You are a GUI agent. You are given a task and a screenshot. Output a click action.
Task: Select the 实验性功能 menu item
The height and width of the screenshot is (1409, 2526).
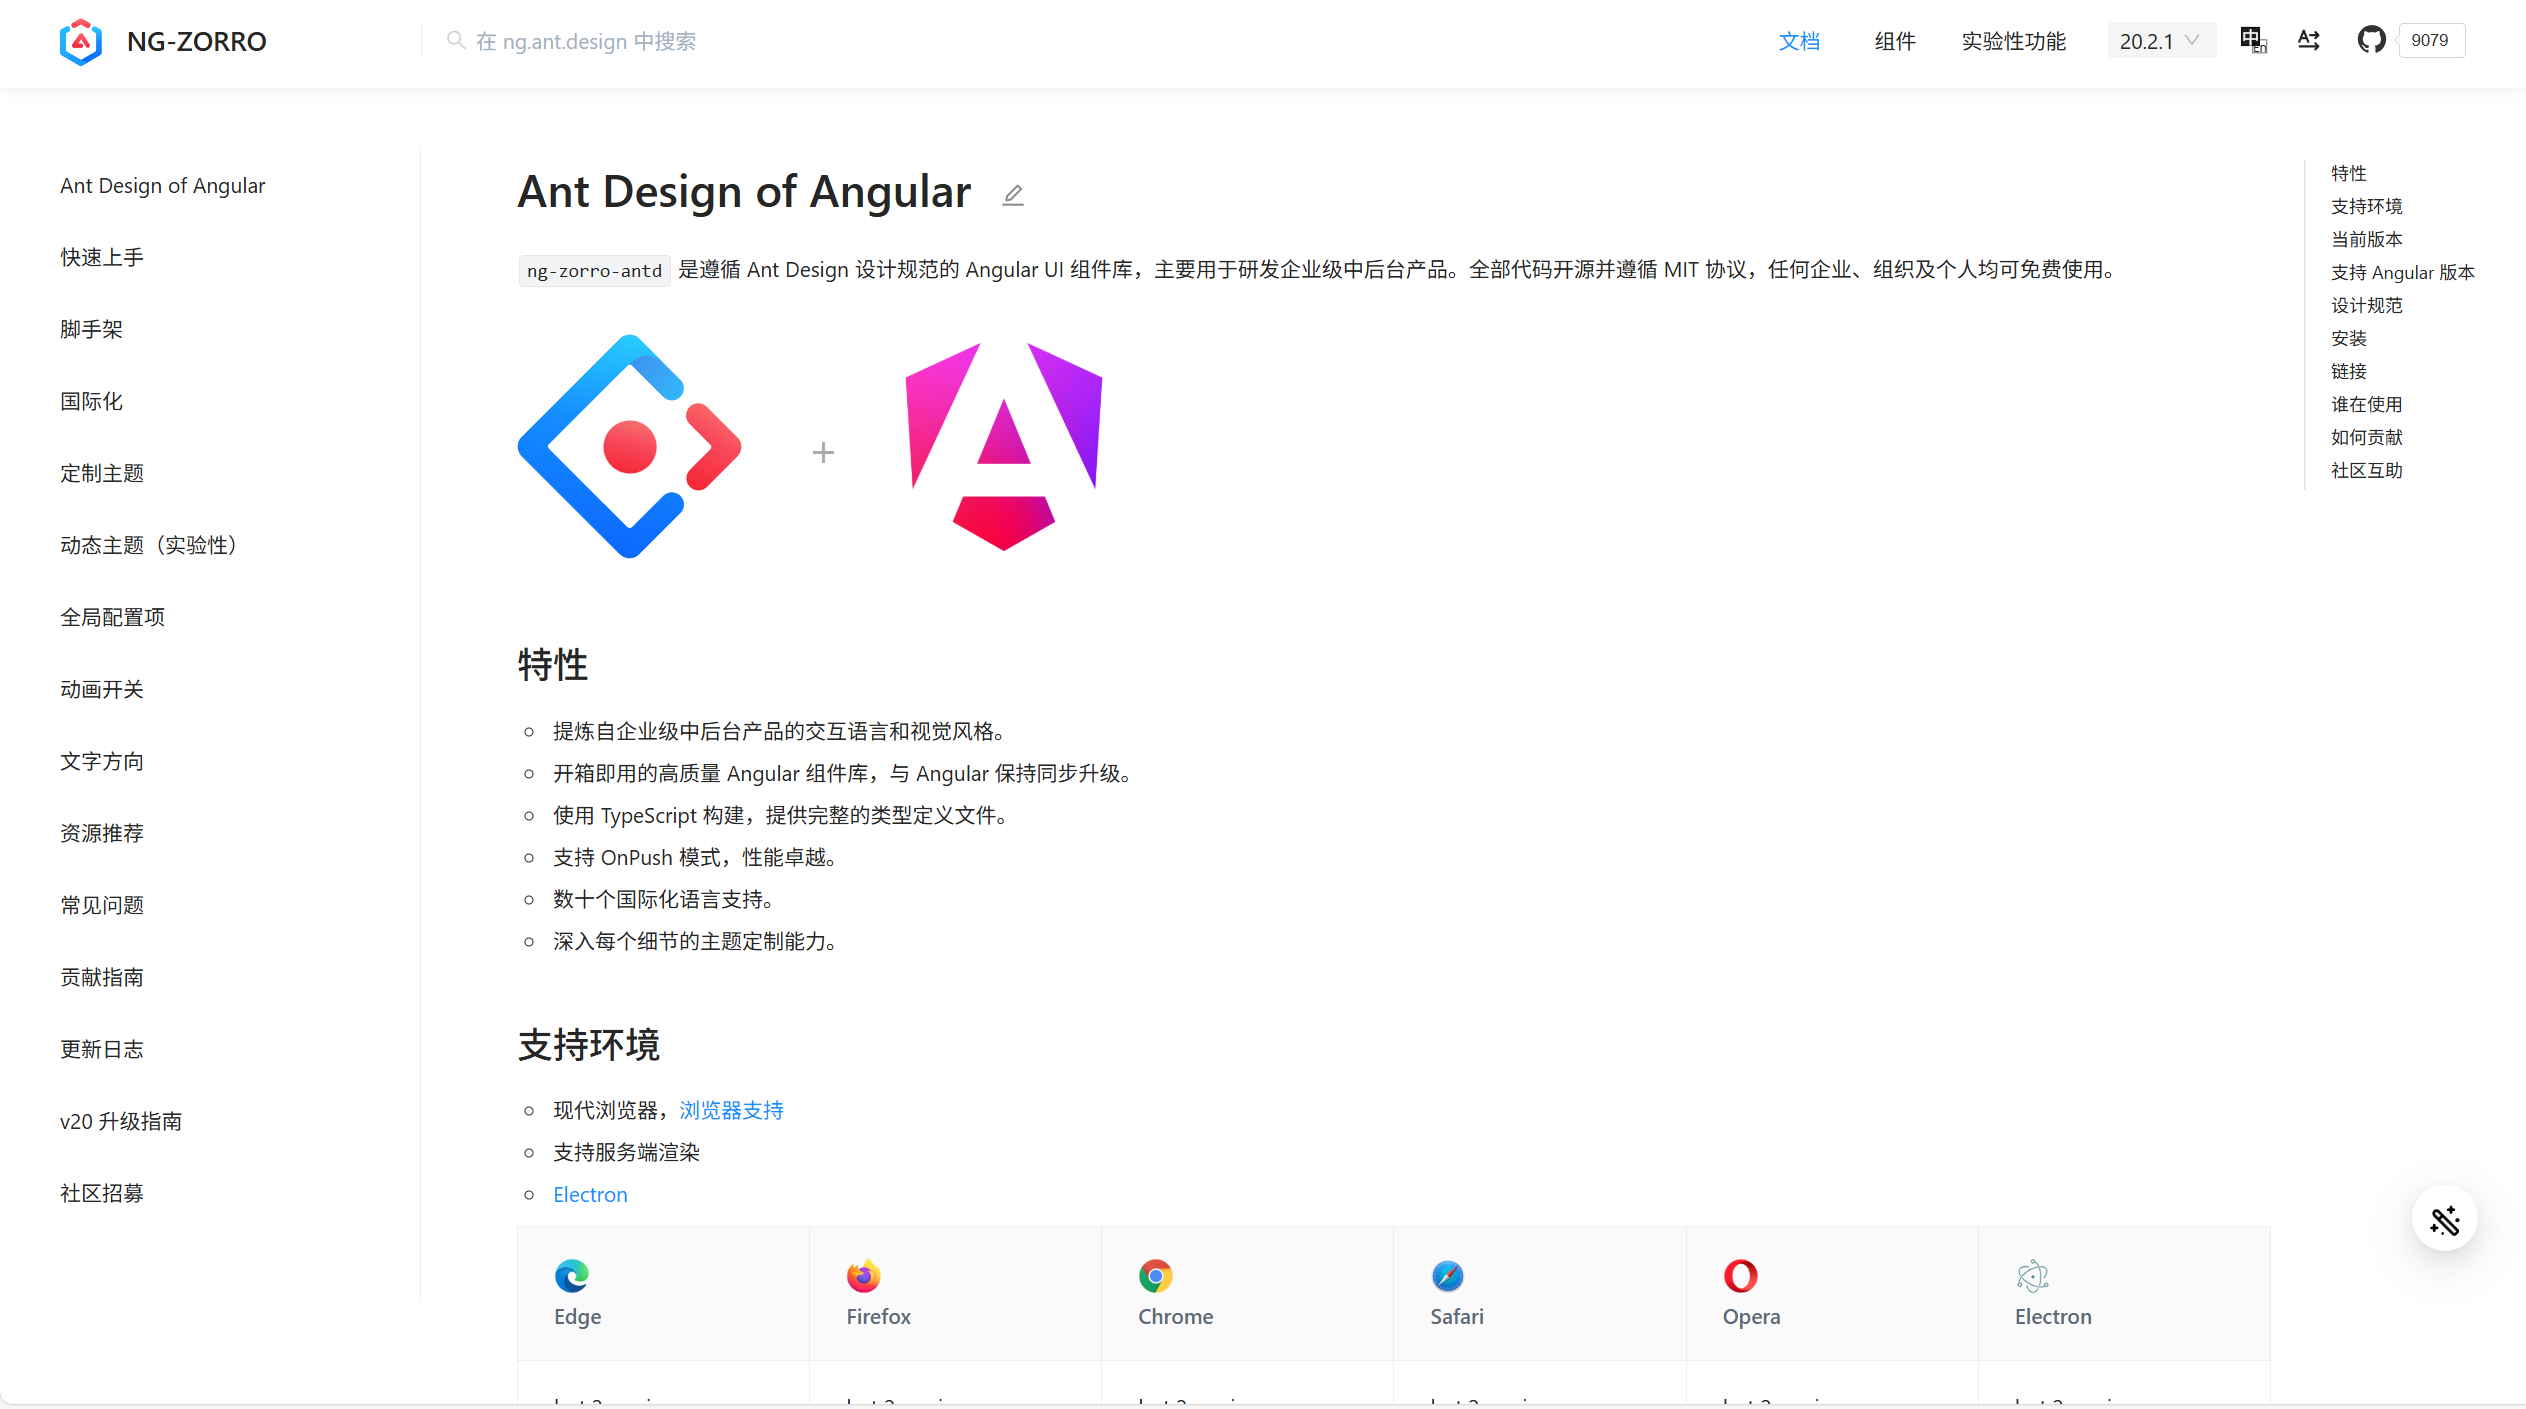(2013, 41)
